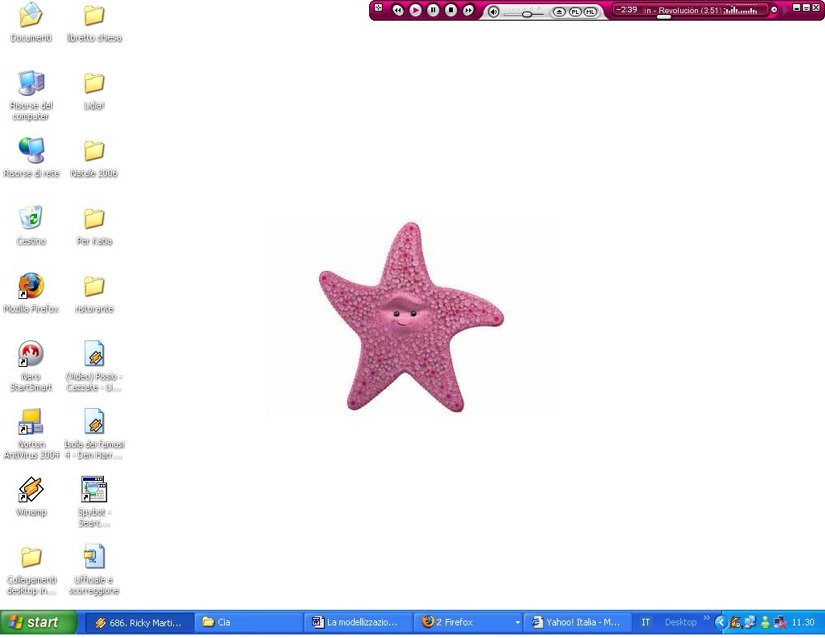Launch the Winamp desktop shortcut
The width and height of the screenshot is (825, 638).
click(31, 497)
